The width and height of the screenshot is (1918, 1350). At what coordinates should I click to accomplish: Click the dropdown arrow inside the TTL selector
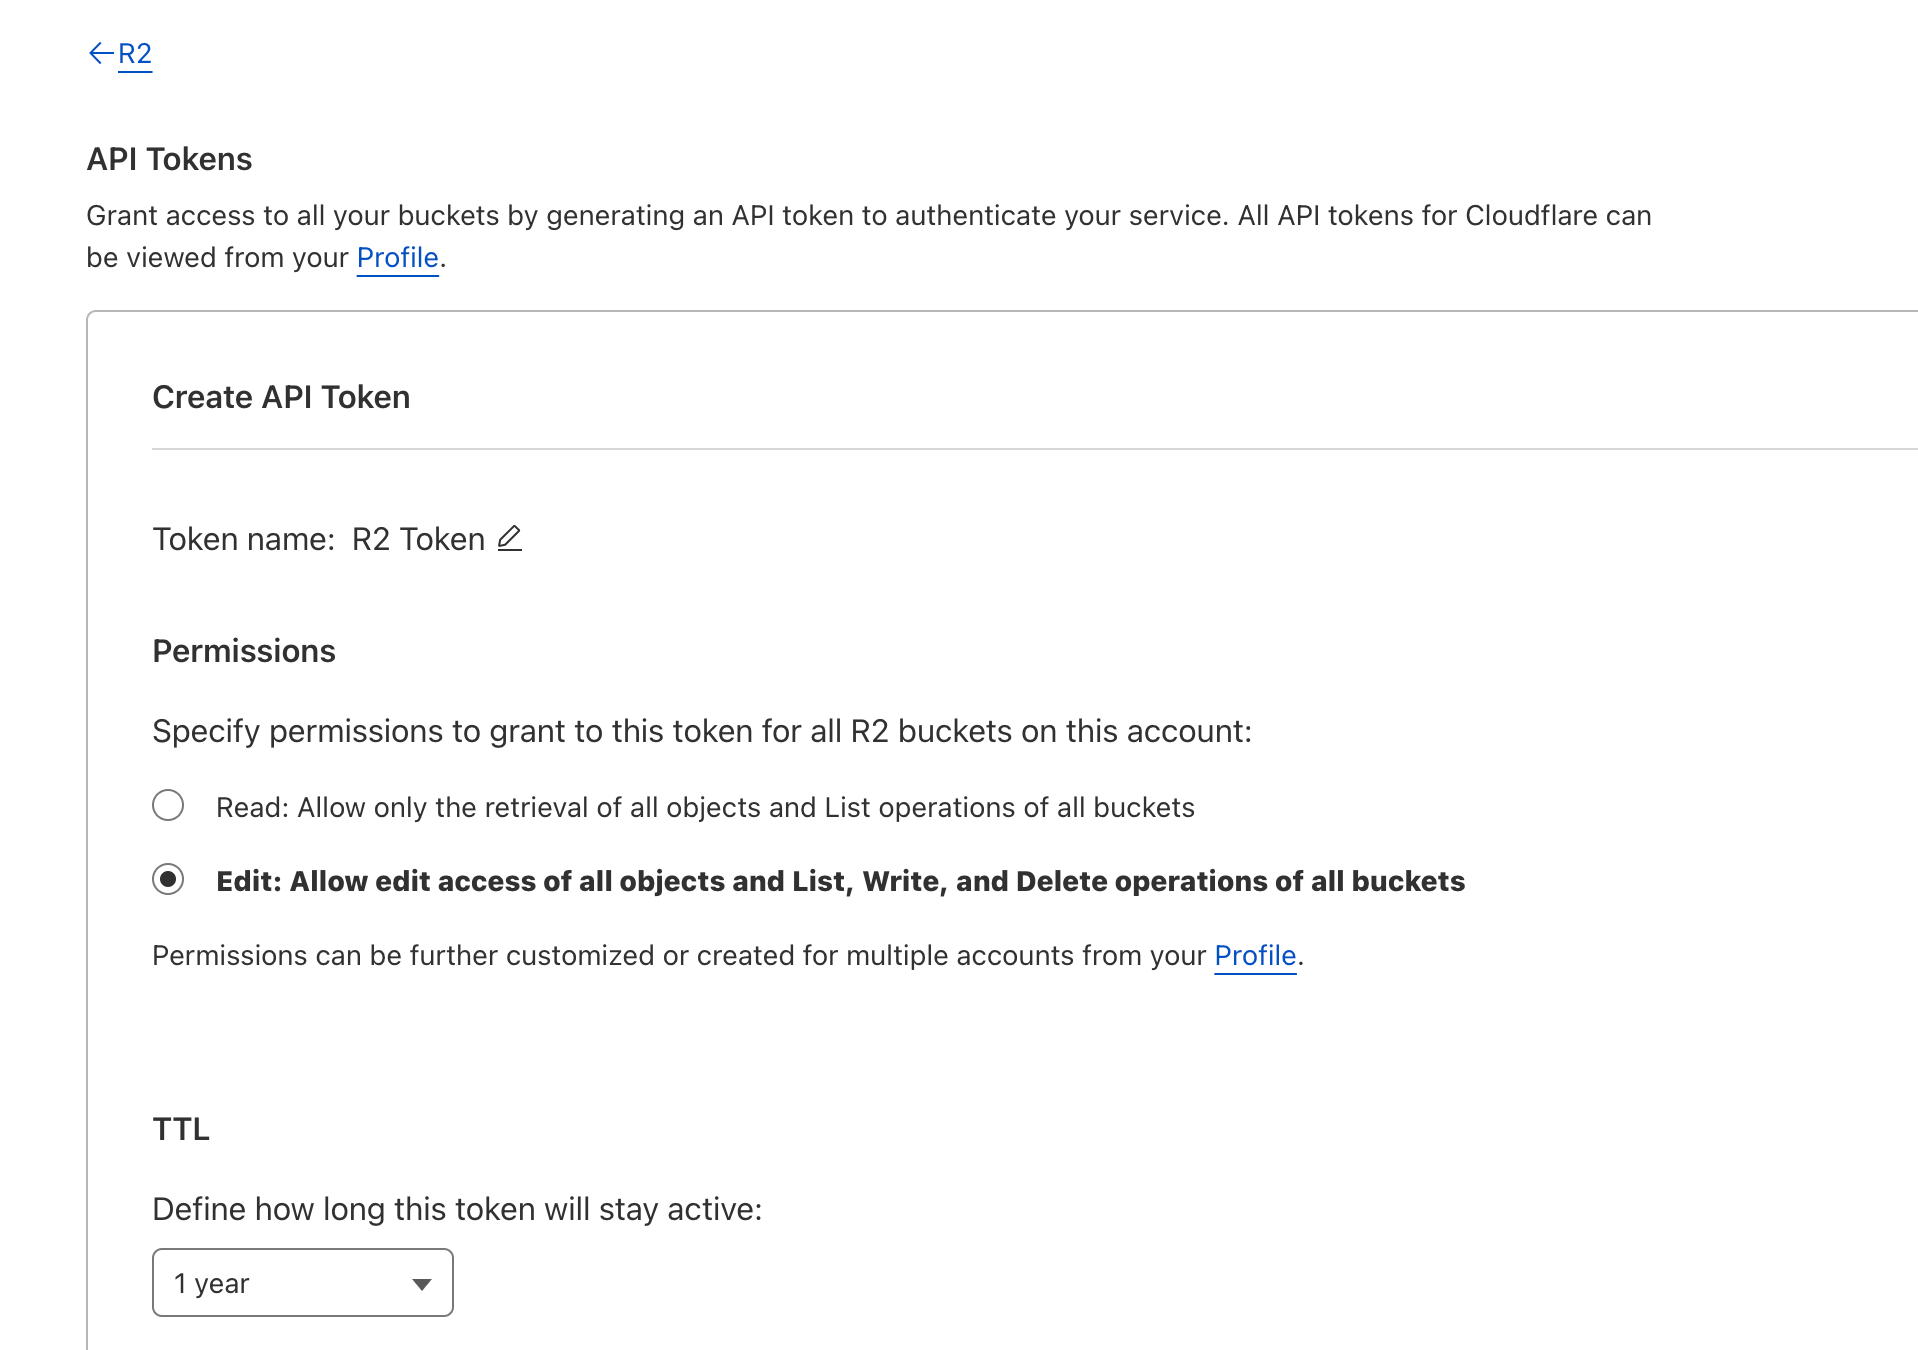[421, 1283]
